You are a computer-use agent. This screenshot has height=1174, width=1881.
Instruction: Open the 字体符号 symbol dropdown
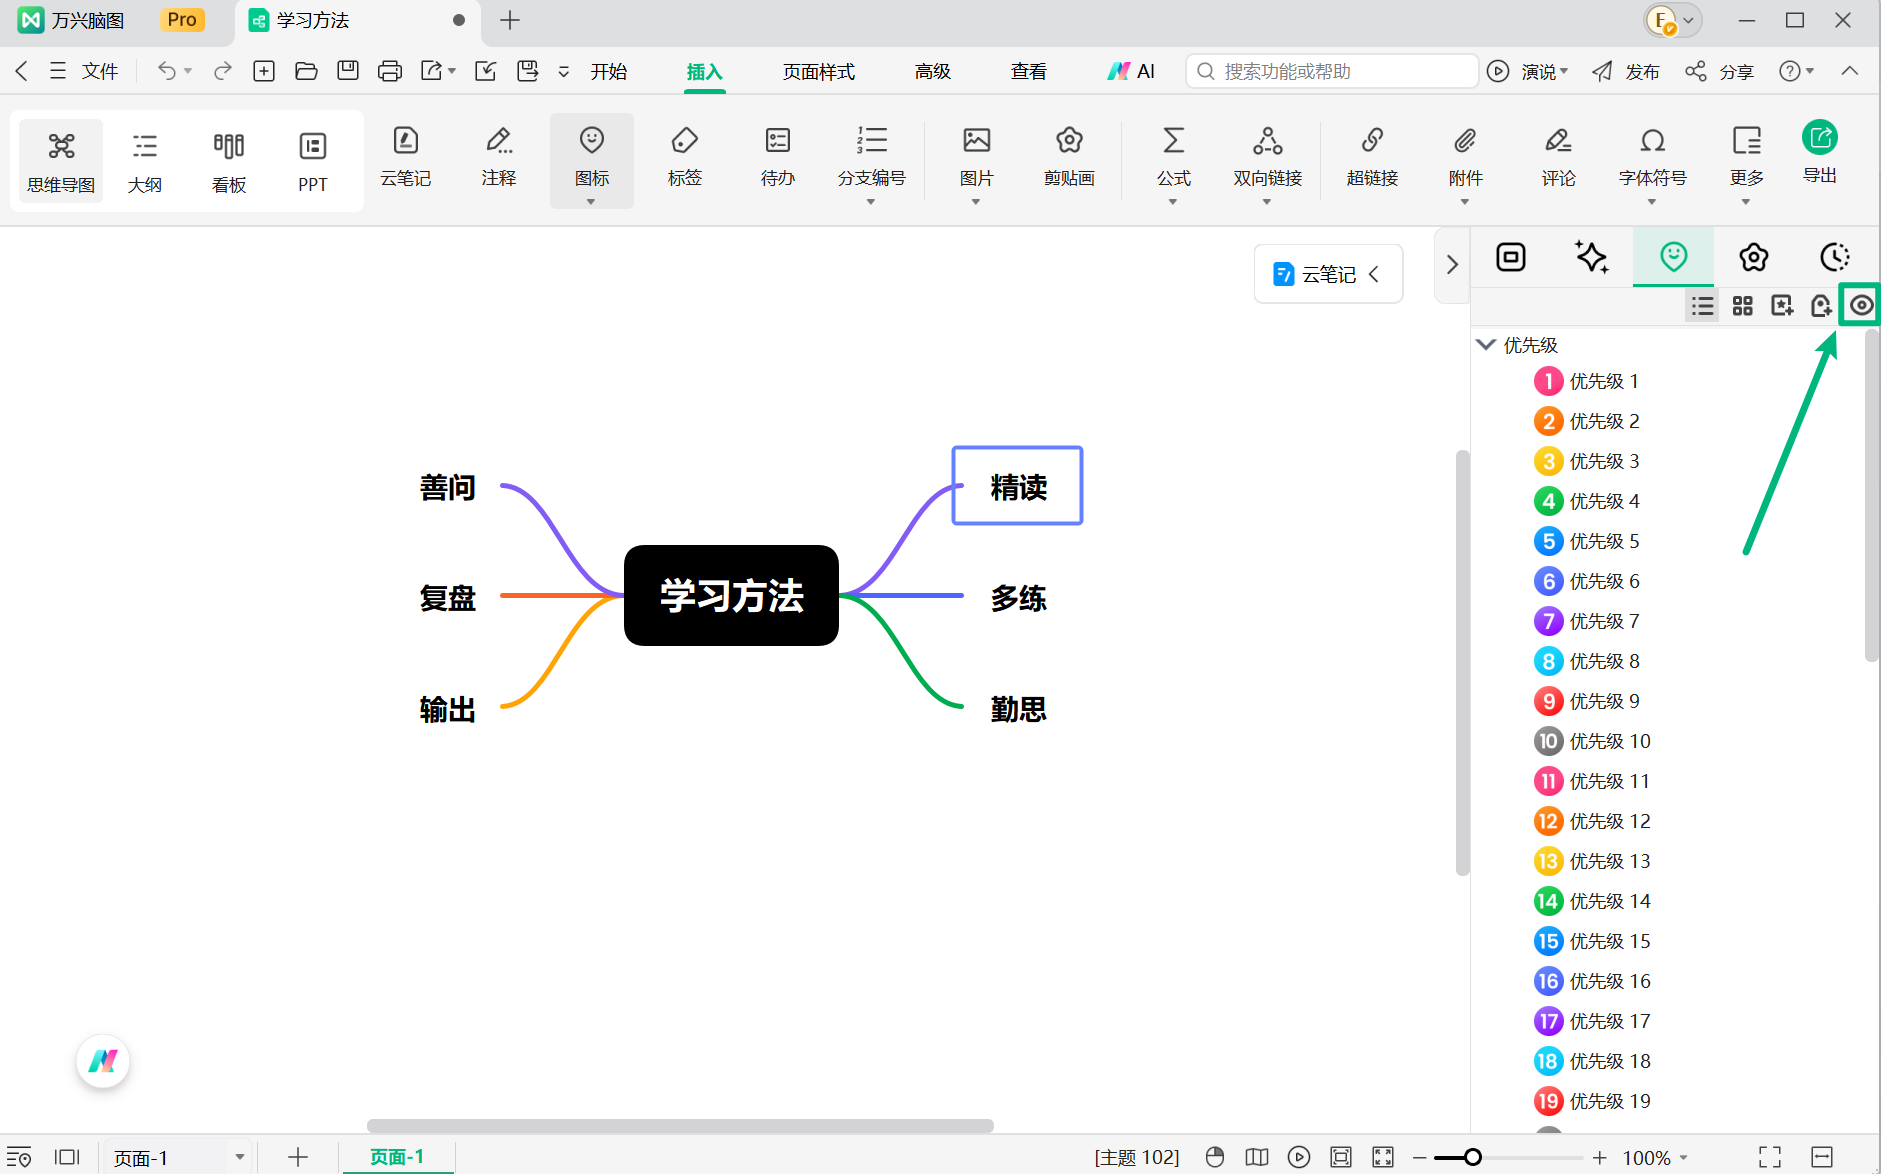[1652, 202]
